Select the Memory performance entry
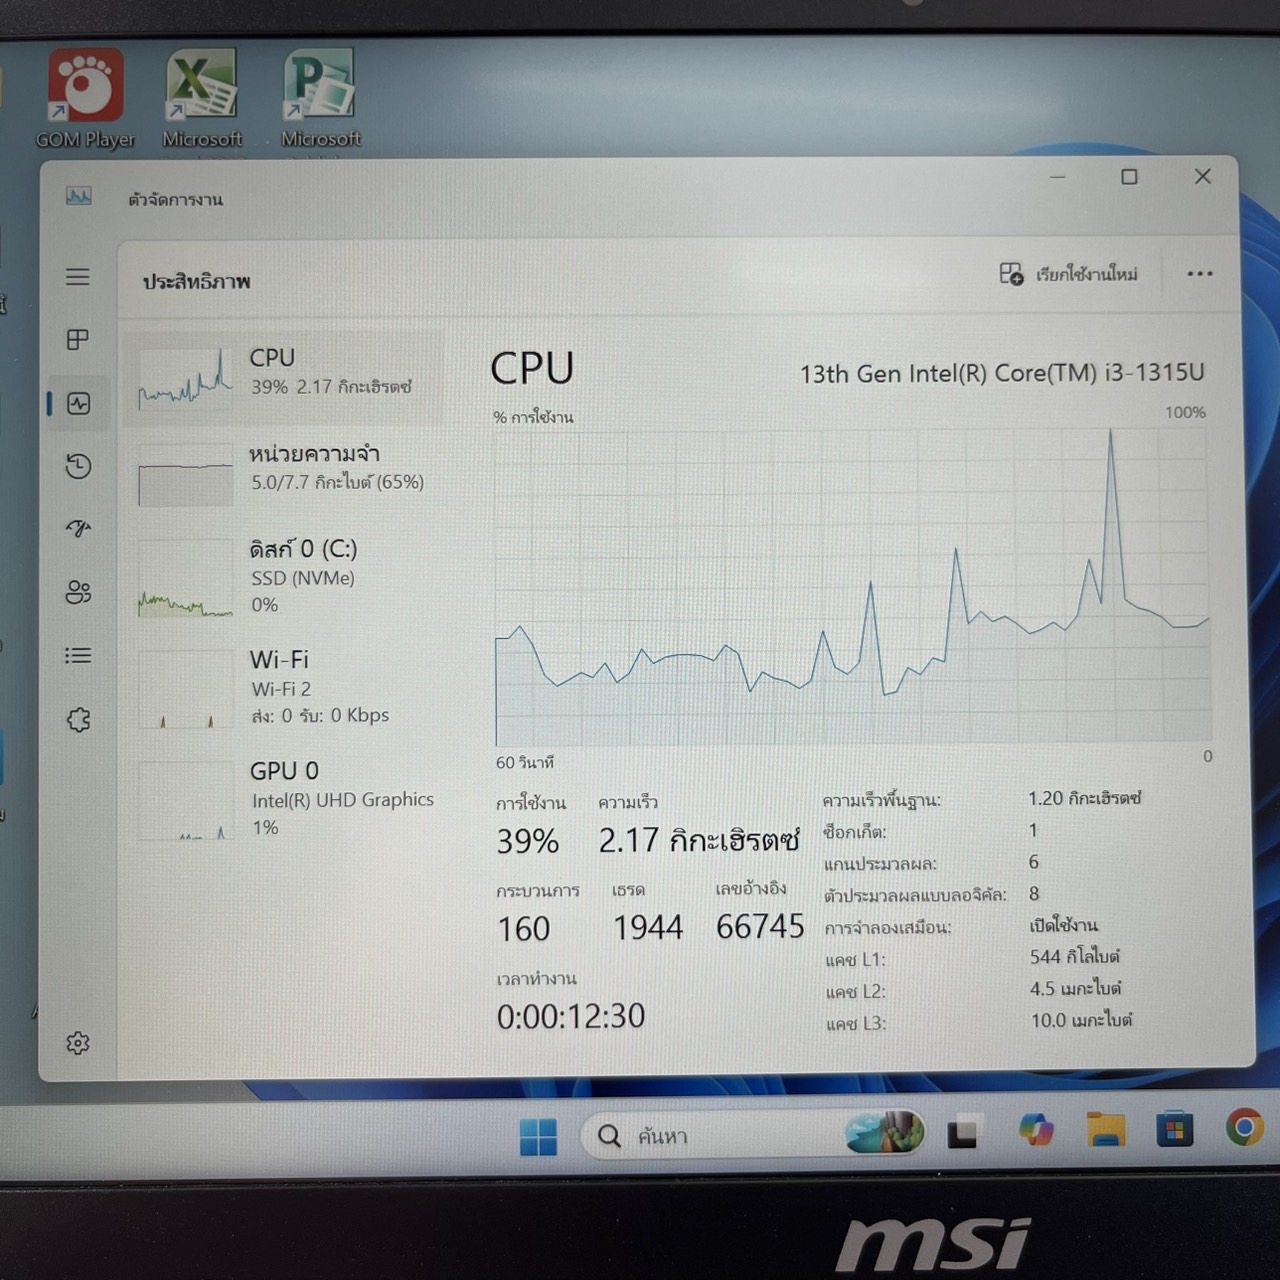This screenshot has width=1280, height=1280. [284, 474]
